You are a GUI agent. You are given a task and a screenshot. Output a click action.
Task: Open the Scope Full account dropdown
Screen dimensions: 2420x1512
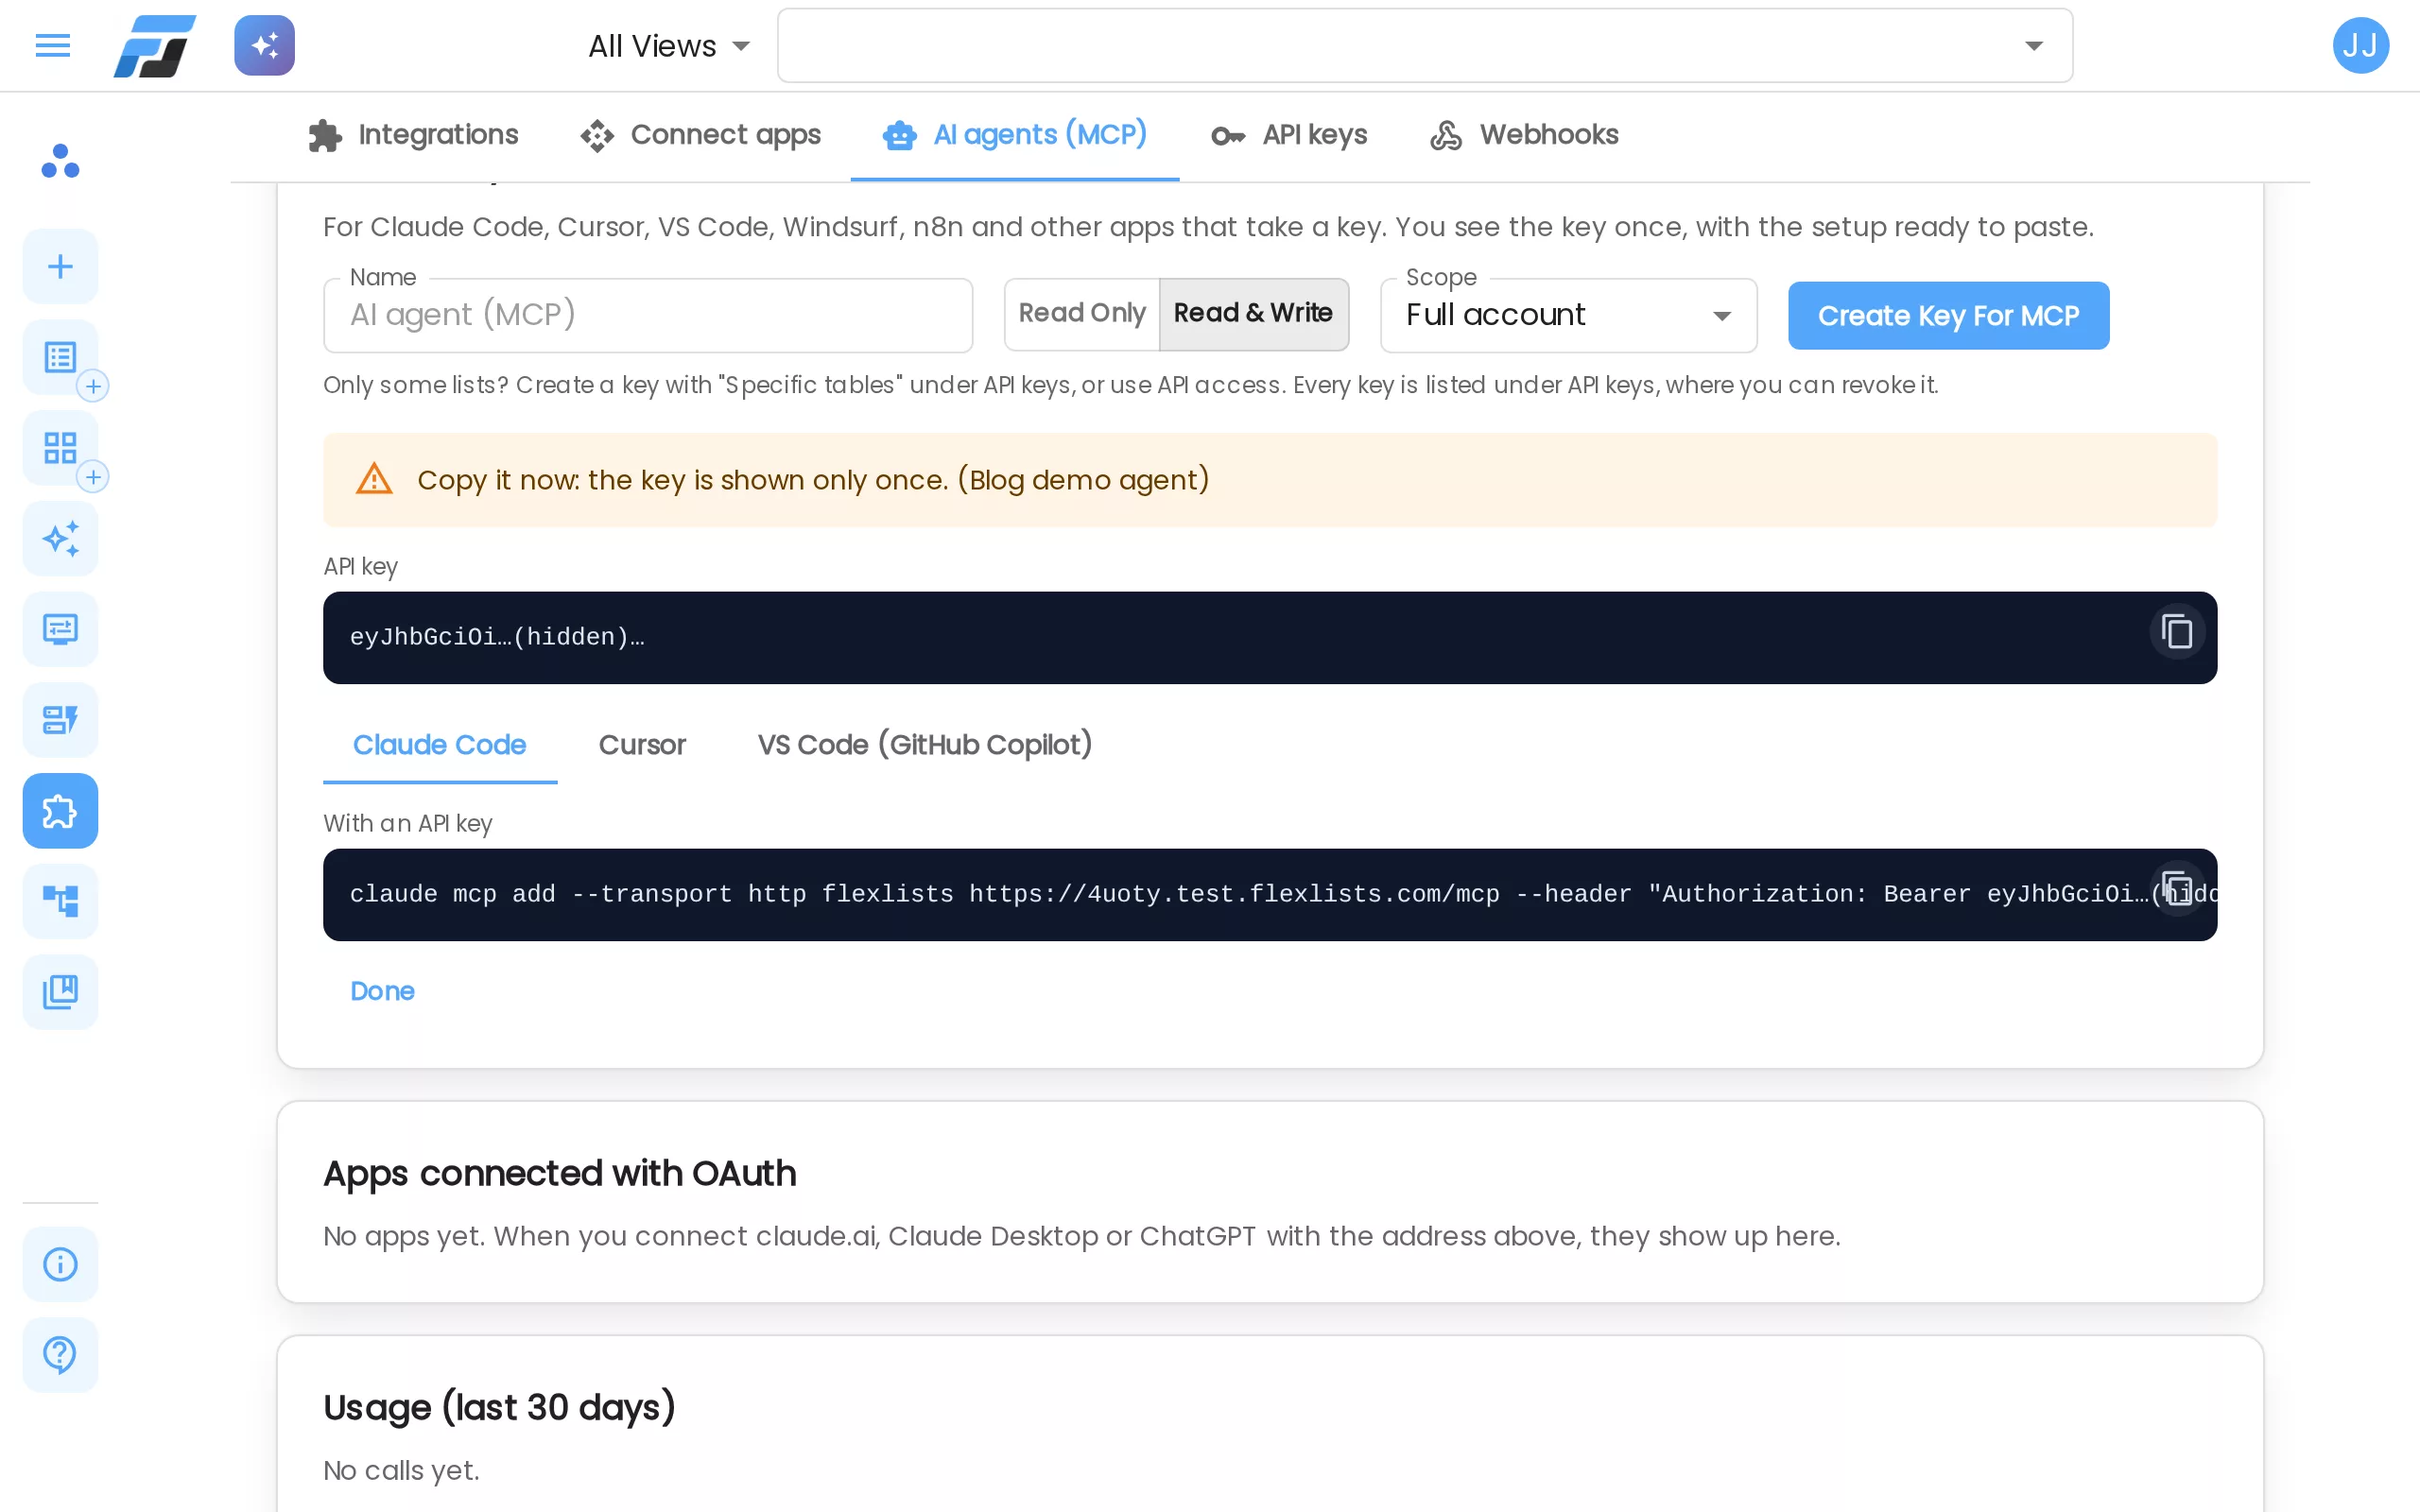(1568, 315)
